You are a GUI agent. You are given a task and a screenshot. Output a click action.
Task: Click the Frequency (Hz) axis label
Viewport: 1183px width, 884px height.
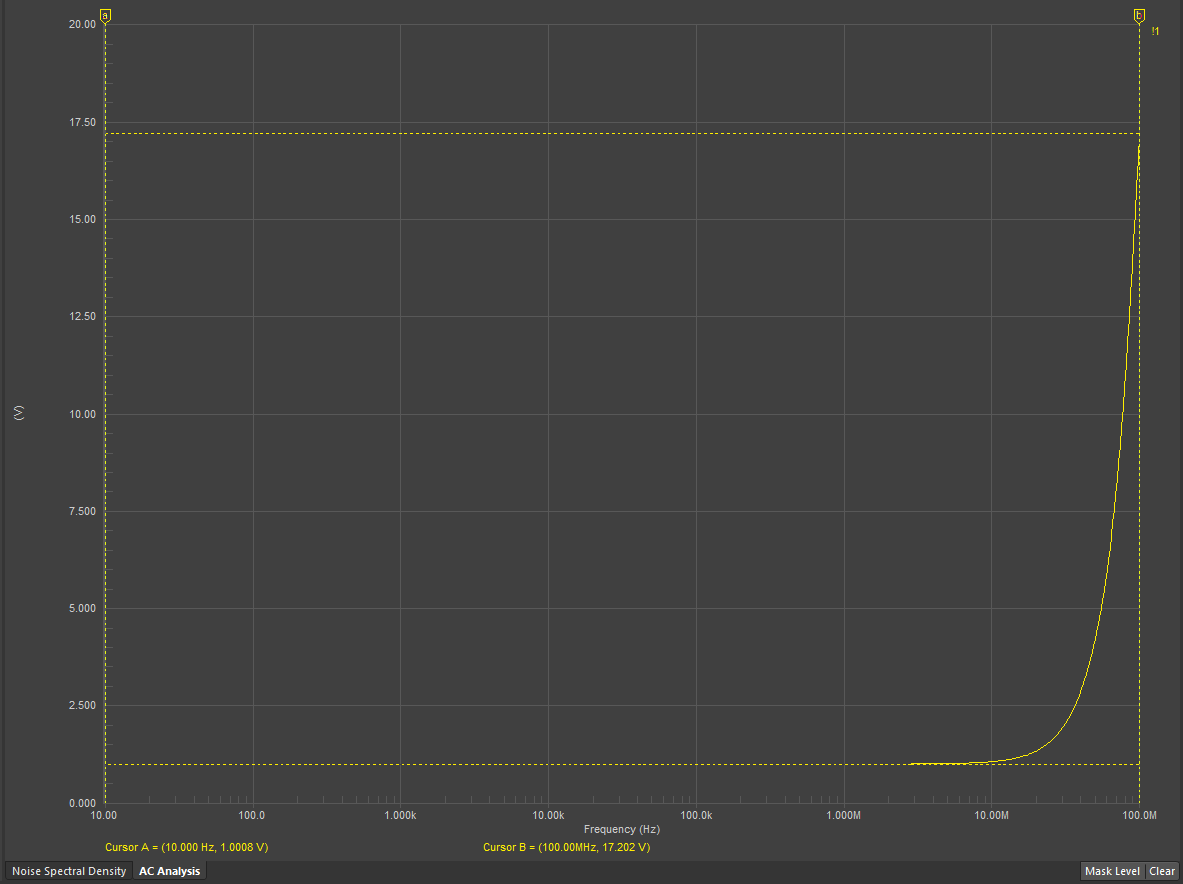(622, 829)
